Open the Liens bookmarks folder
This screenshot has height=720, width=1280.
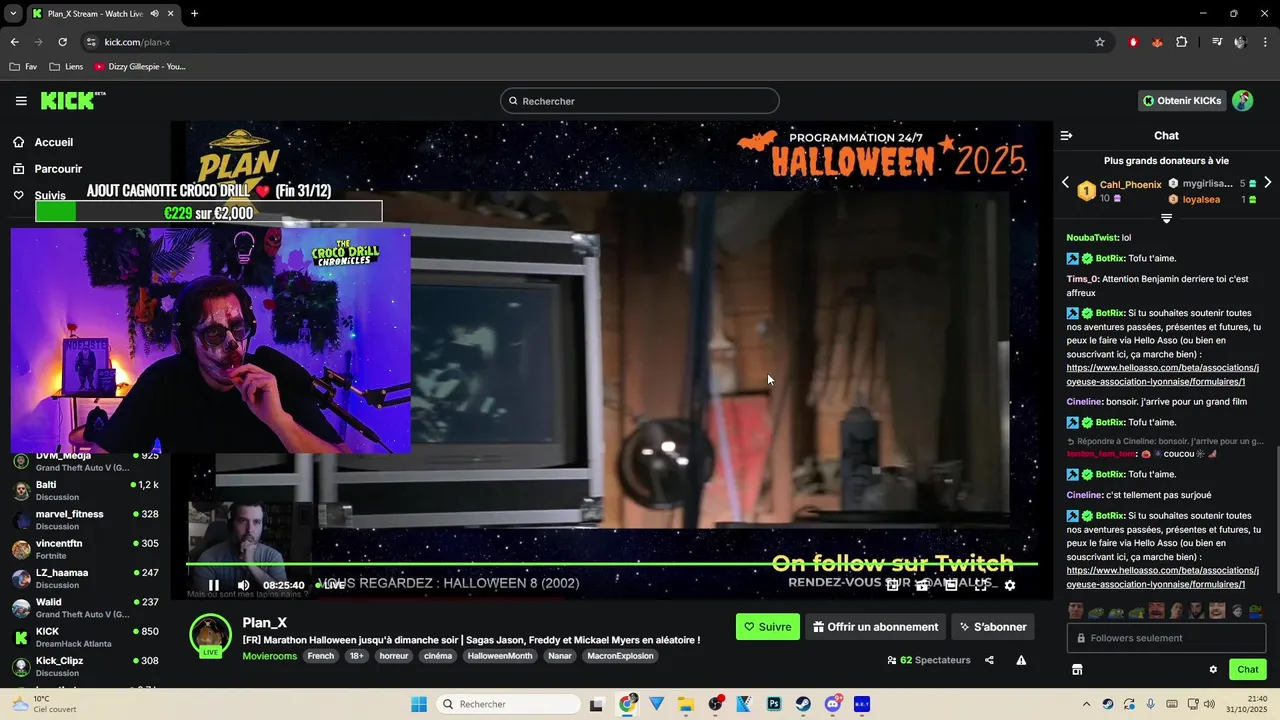click(x=67, y=67)
